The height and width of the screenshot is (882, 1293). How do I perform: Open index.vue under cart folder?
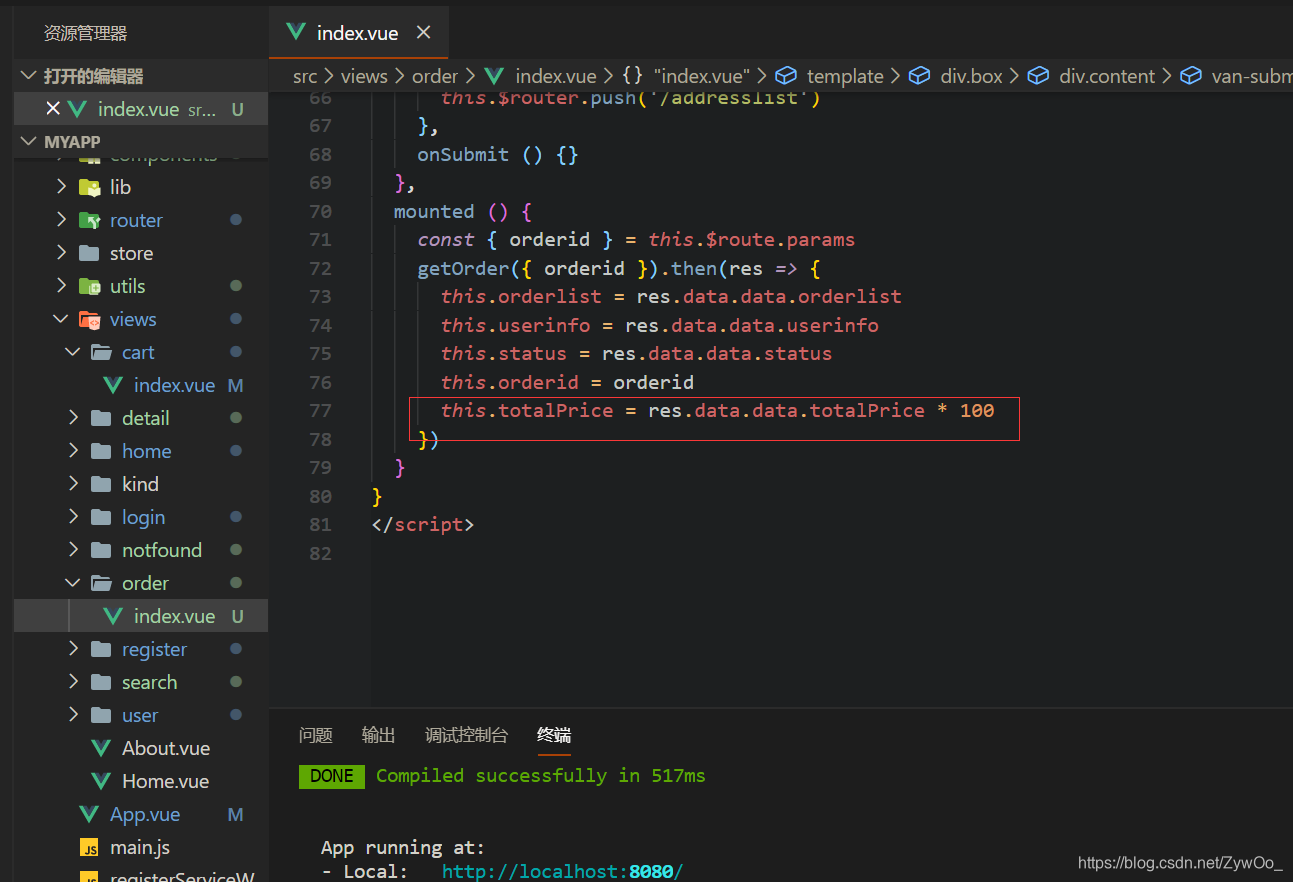coord(174,385)
